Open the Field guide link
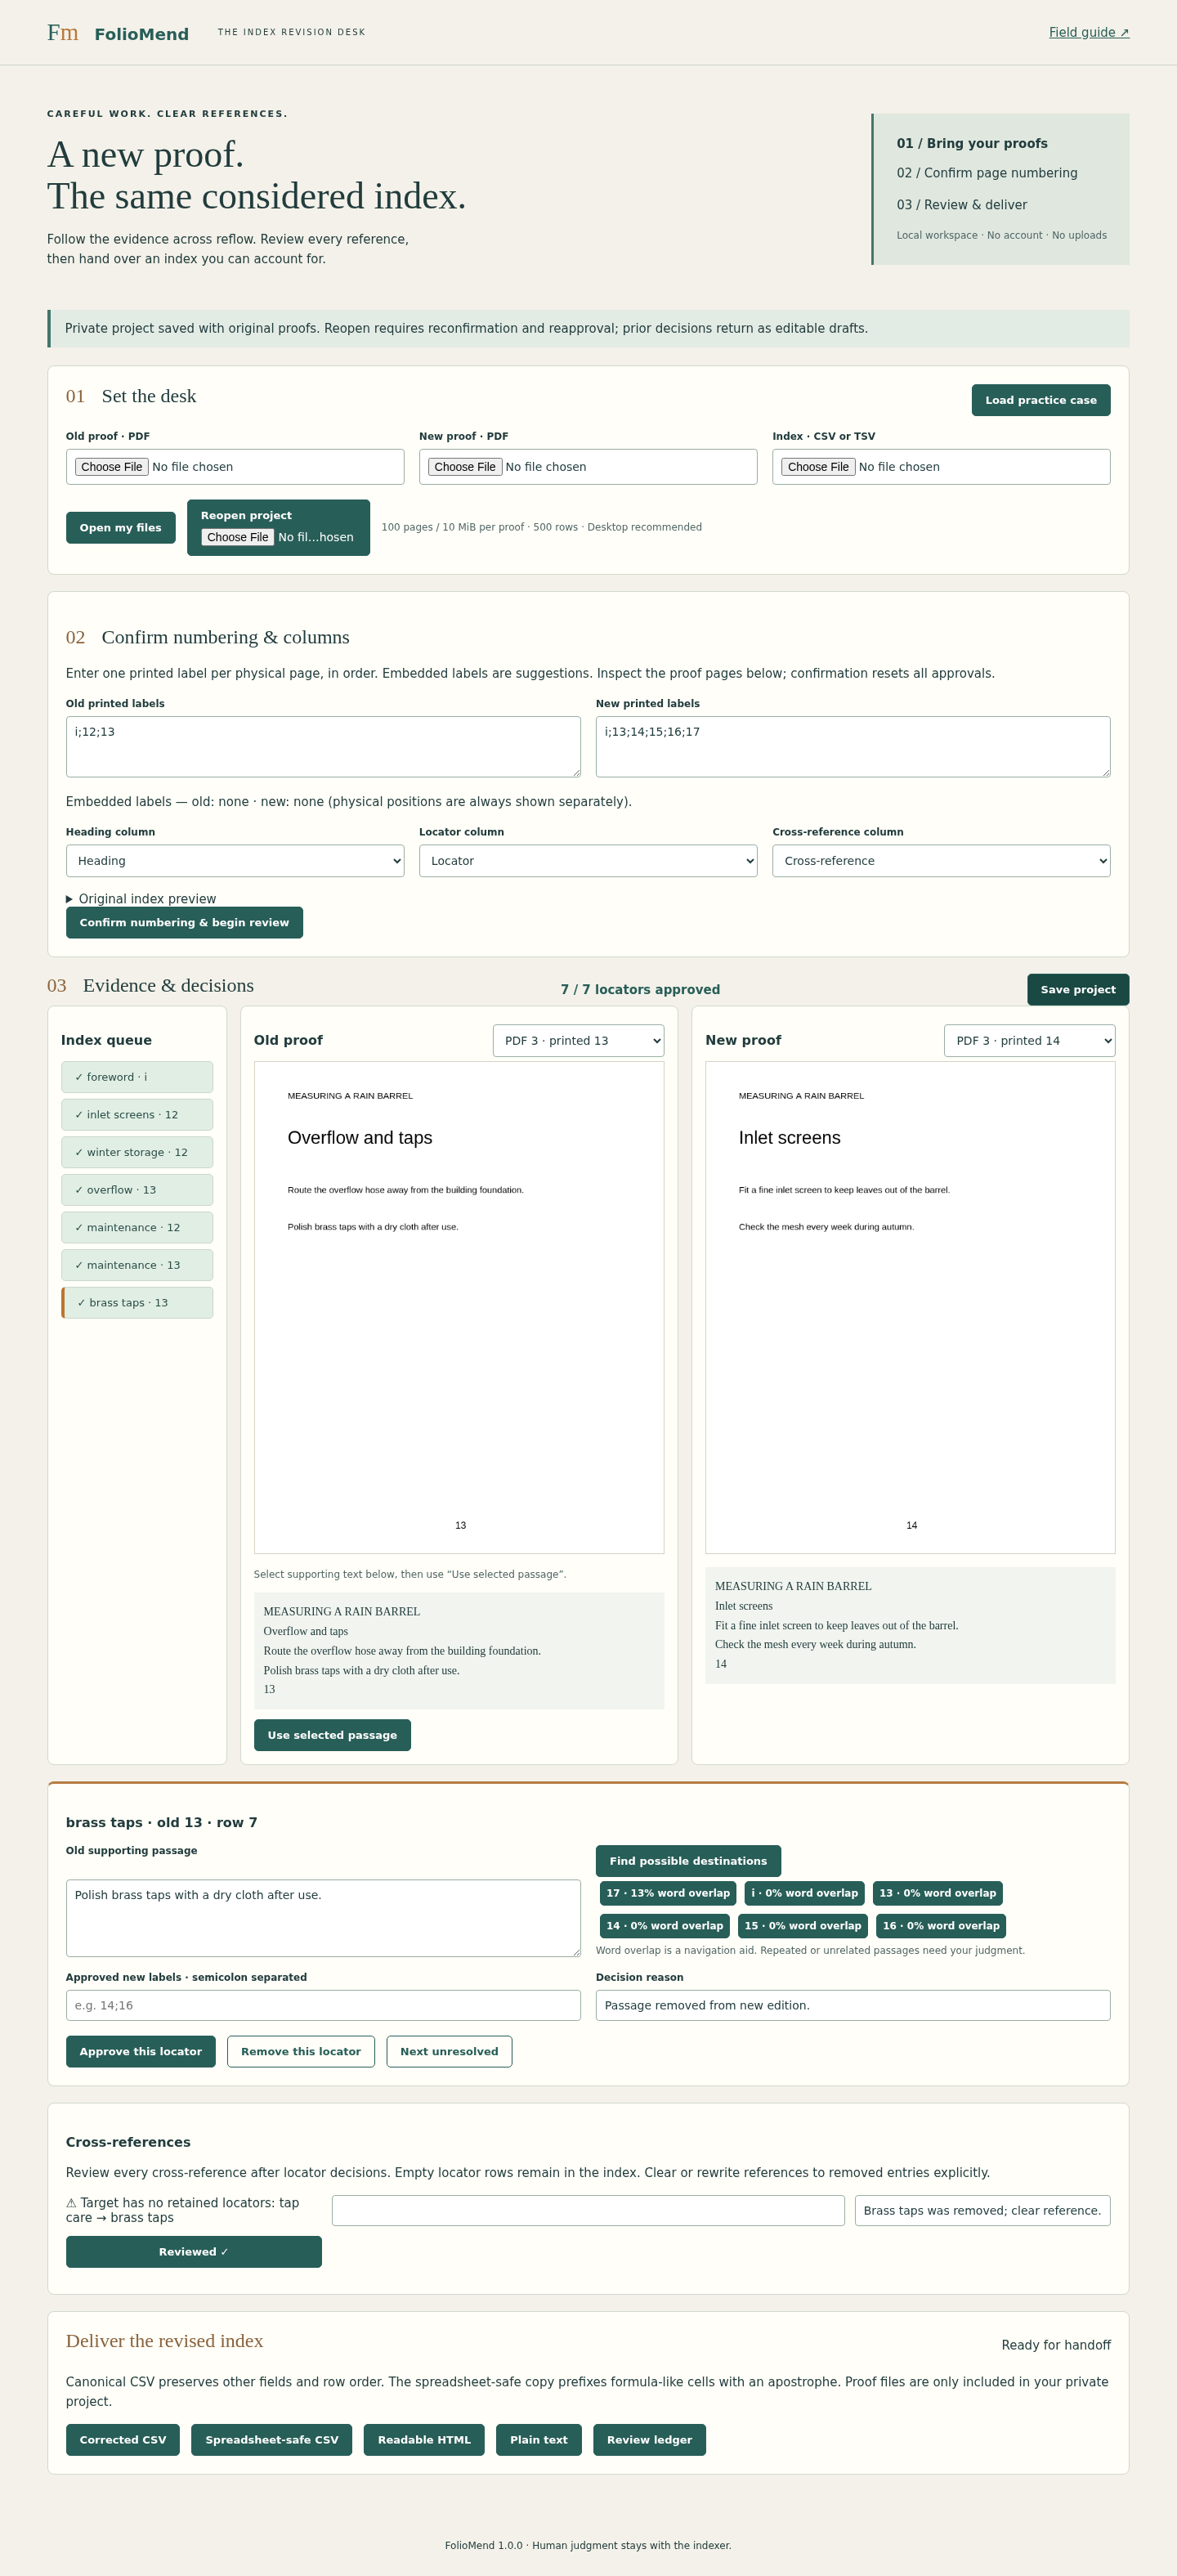Viewport: 1177px width, 2576px height. [1088, 33]
